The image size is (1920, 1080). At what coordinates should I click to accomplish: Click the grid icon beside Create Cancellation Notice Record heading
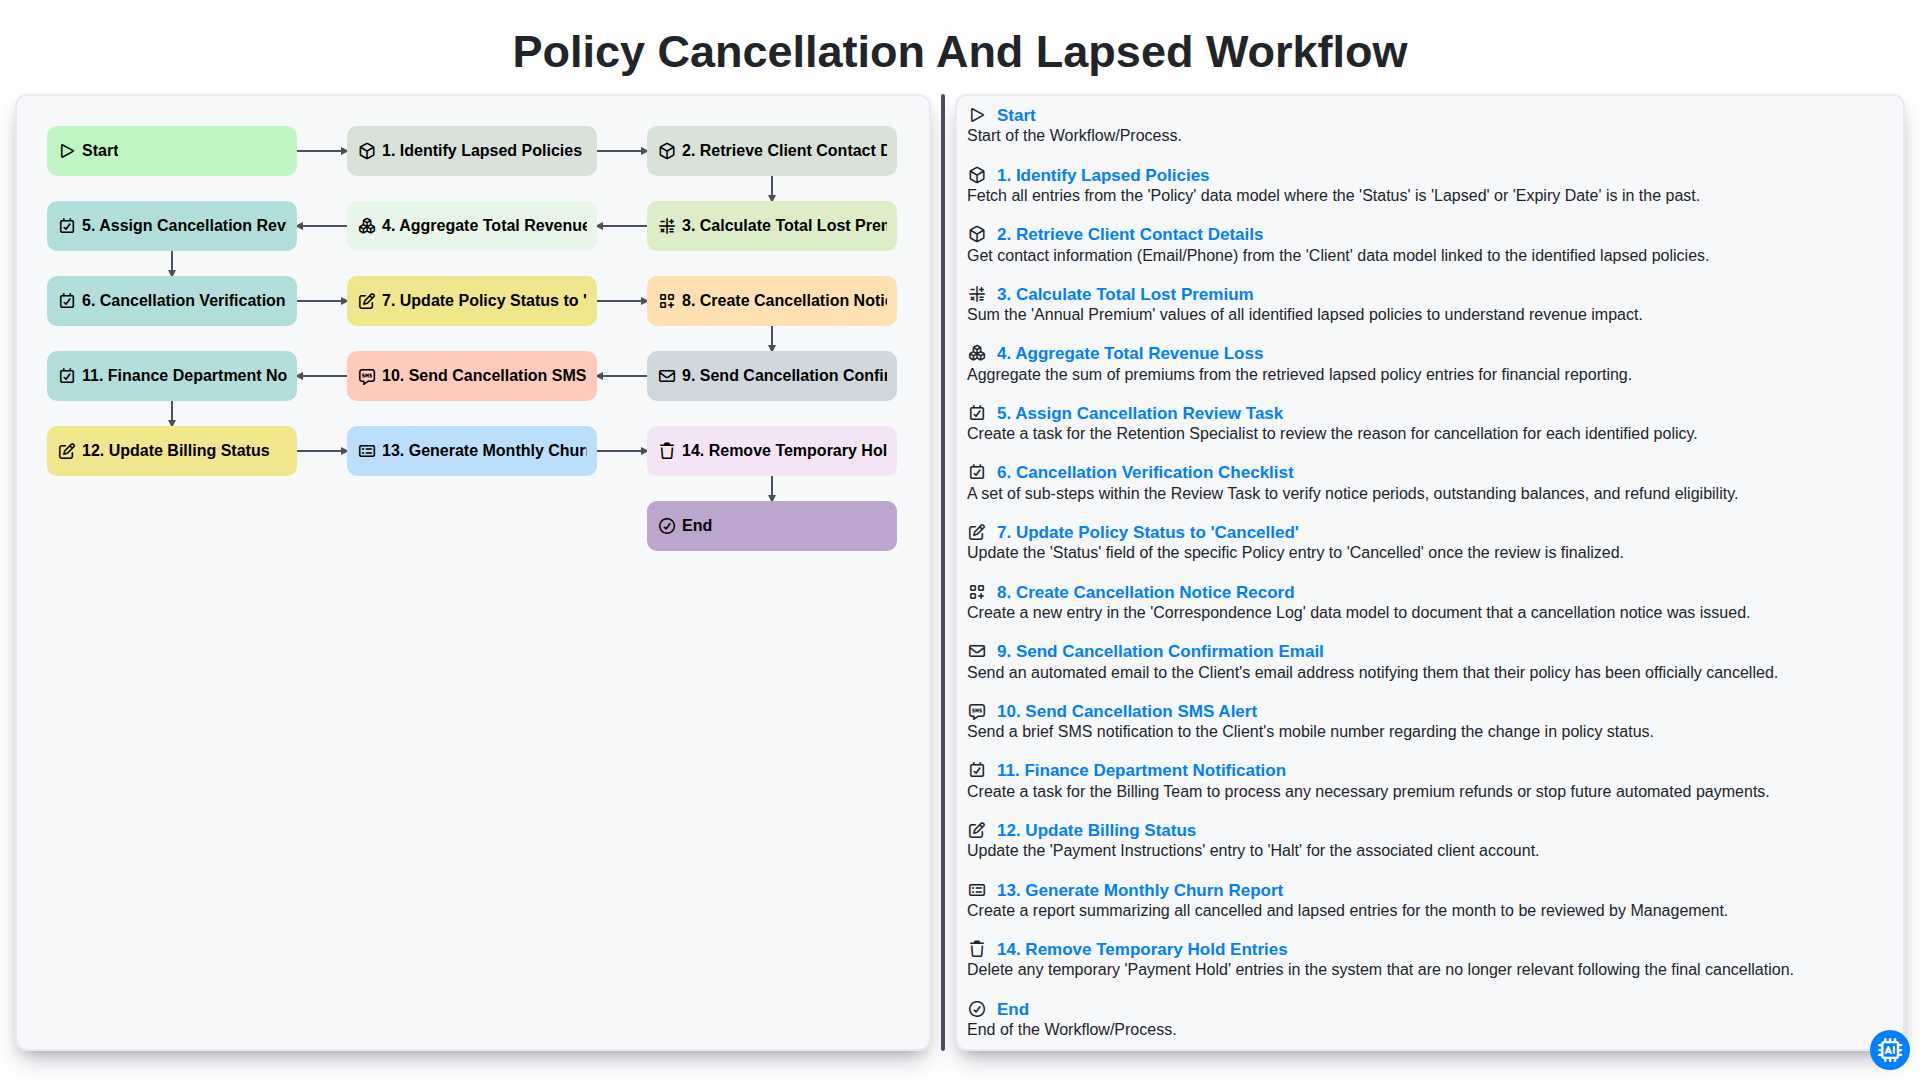click(x=977, y=592)
